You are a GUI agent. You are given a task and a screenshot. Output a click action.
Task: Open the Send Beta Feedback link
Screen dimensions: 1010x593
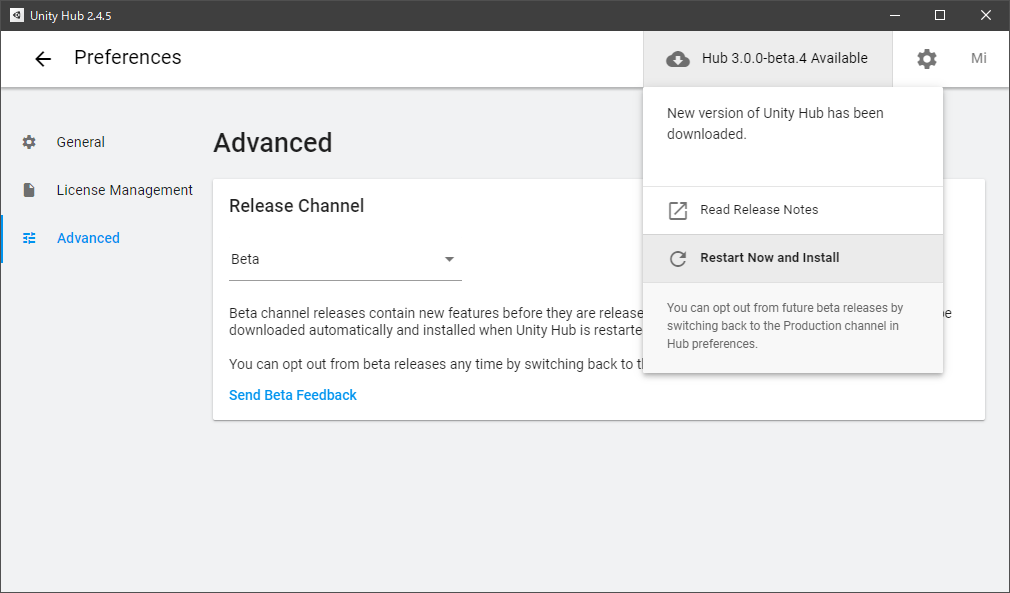[293, 395]
